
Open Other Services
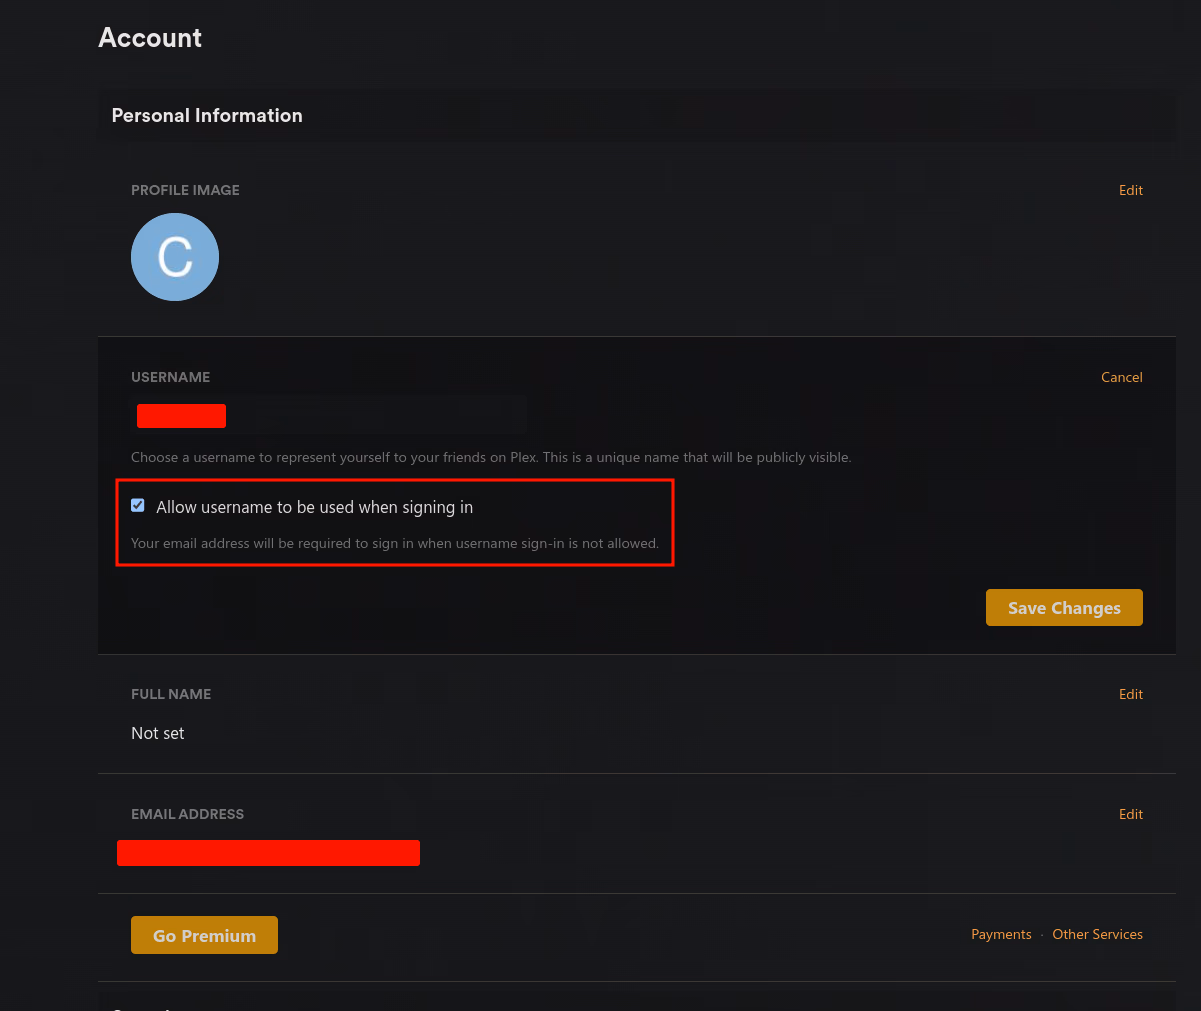[1097, 934]
